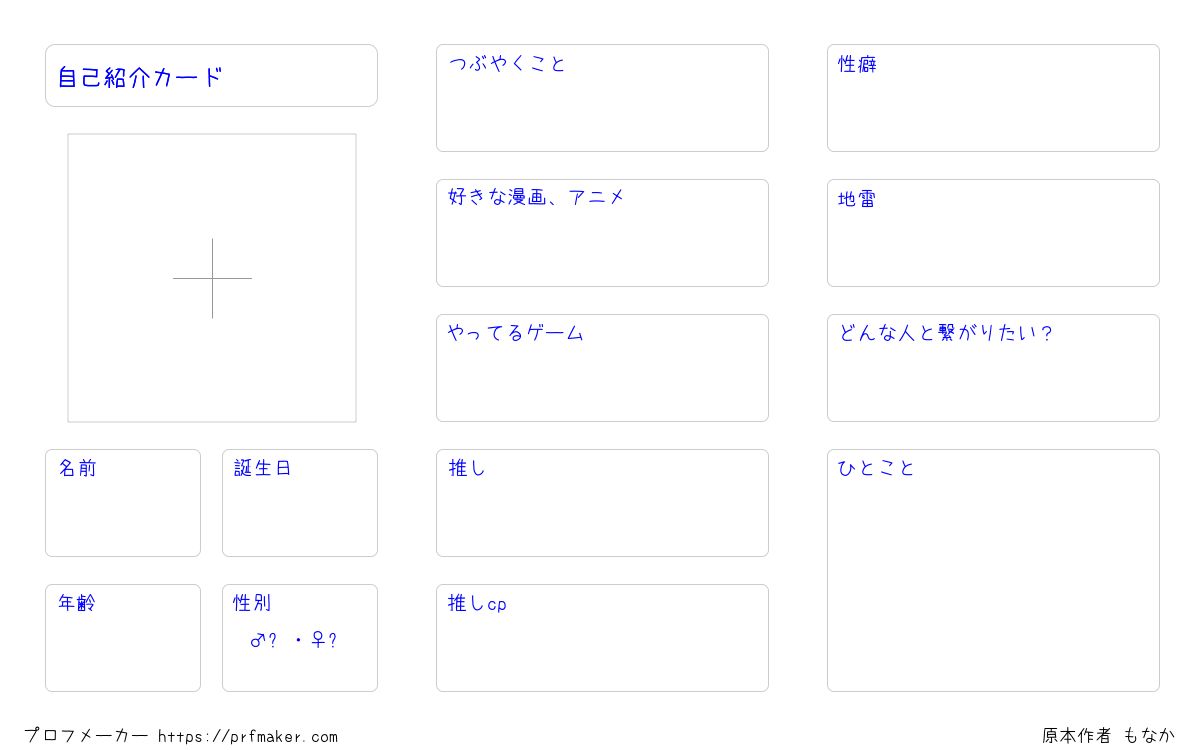Click the どんな人と繋がりたい? box
Viewport: 1200px width, 750px height.
(993, 368)
